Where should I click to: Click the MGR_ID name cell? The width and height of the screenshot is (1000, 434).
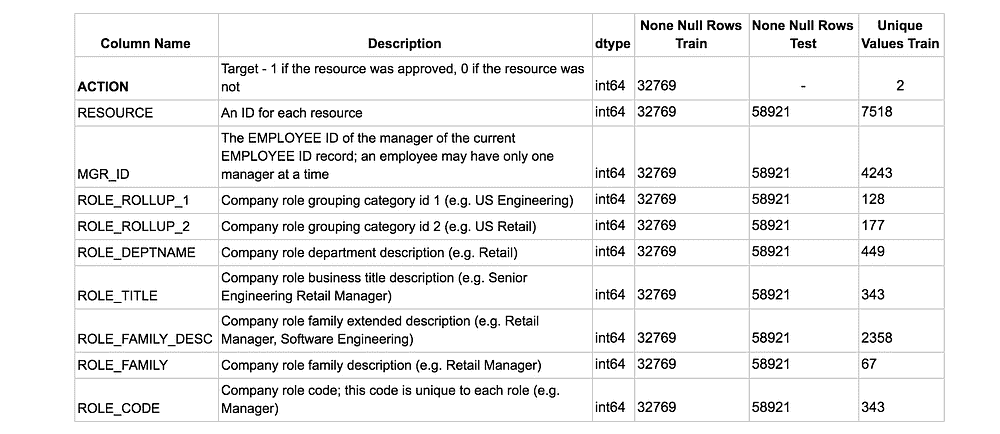click(99, 173)
